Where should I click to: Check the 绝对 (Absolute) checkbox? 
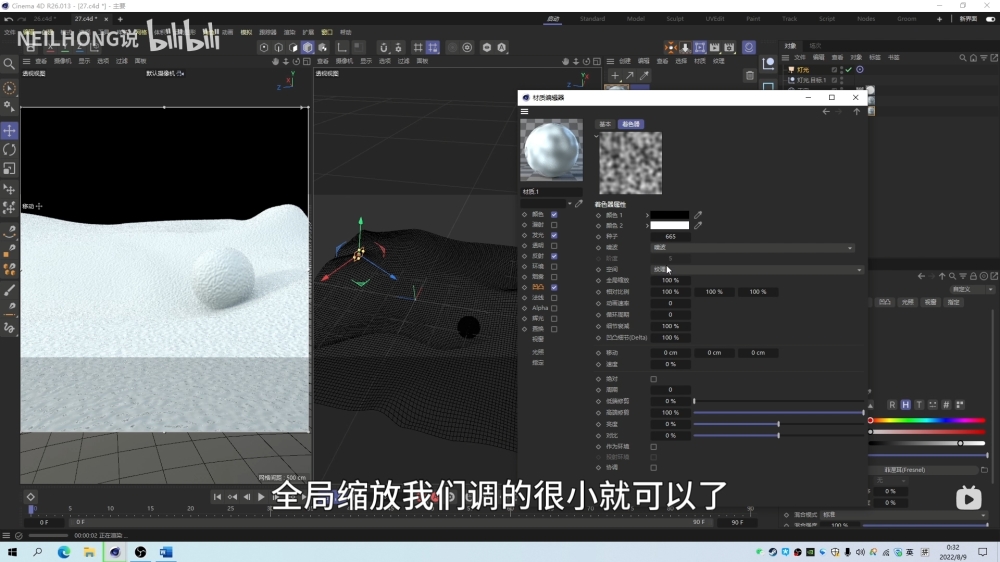[x=654, y=379]
